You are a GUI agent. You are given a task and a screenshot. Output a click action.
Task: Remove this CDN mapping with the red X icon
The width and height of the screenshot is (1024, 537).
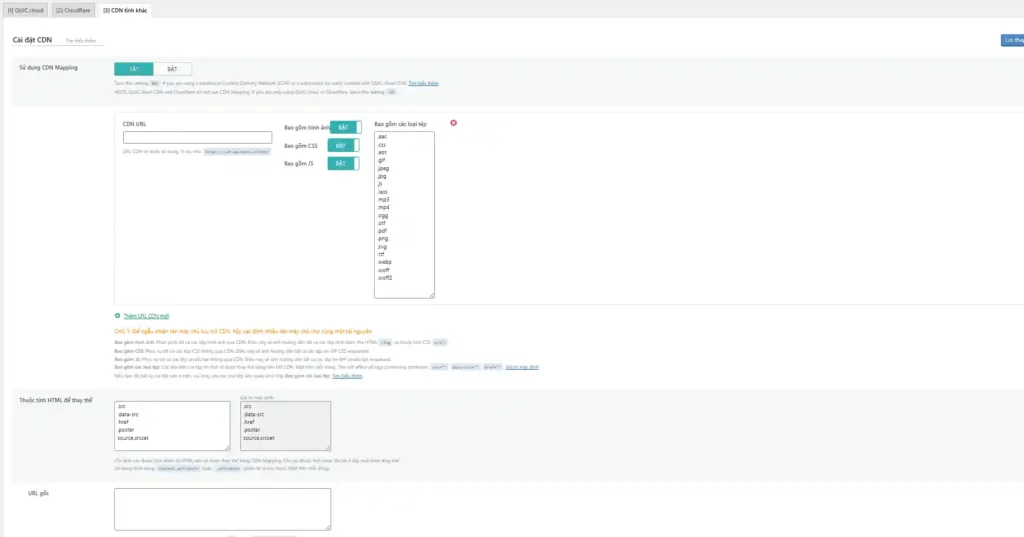coord(453,123)
